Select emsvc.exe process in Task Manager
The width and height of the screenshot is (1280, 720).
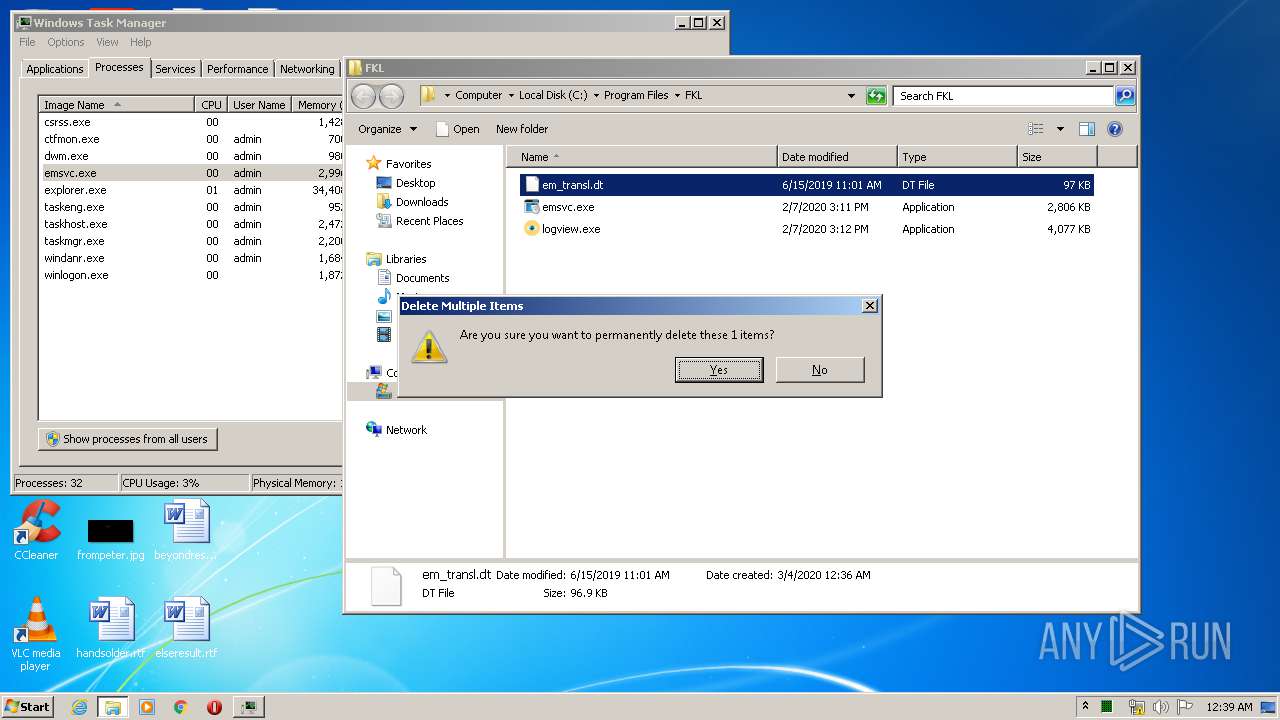191,173
